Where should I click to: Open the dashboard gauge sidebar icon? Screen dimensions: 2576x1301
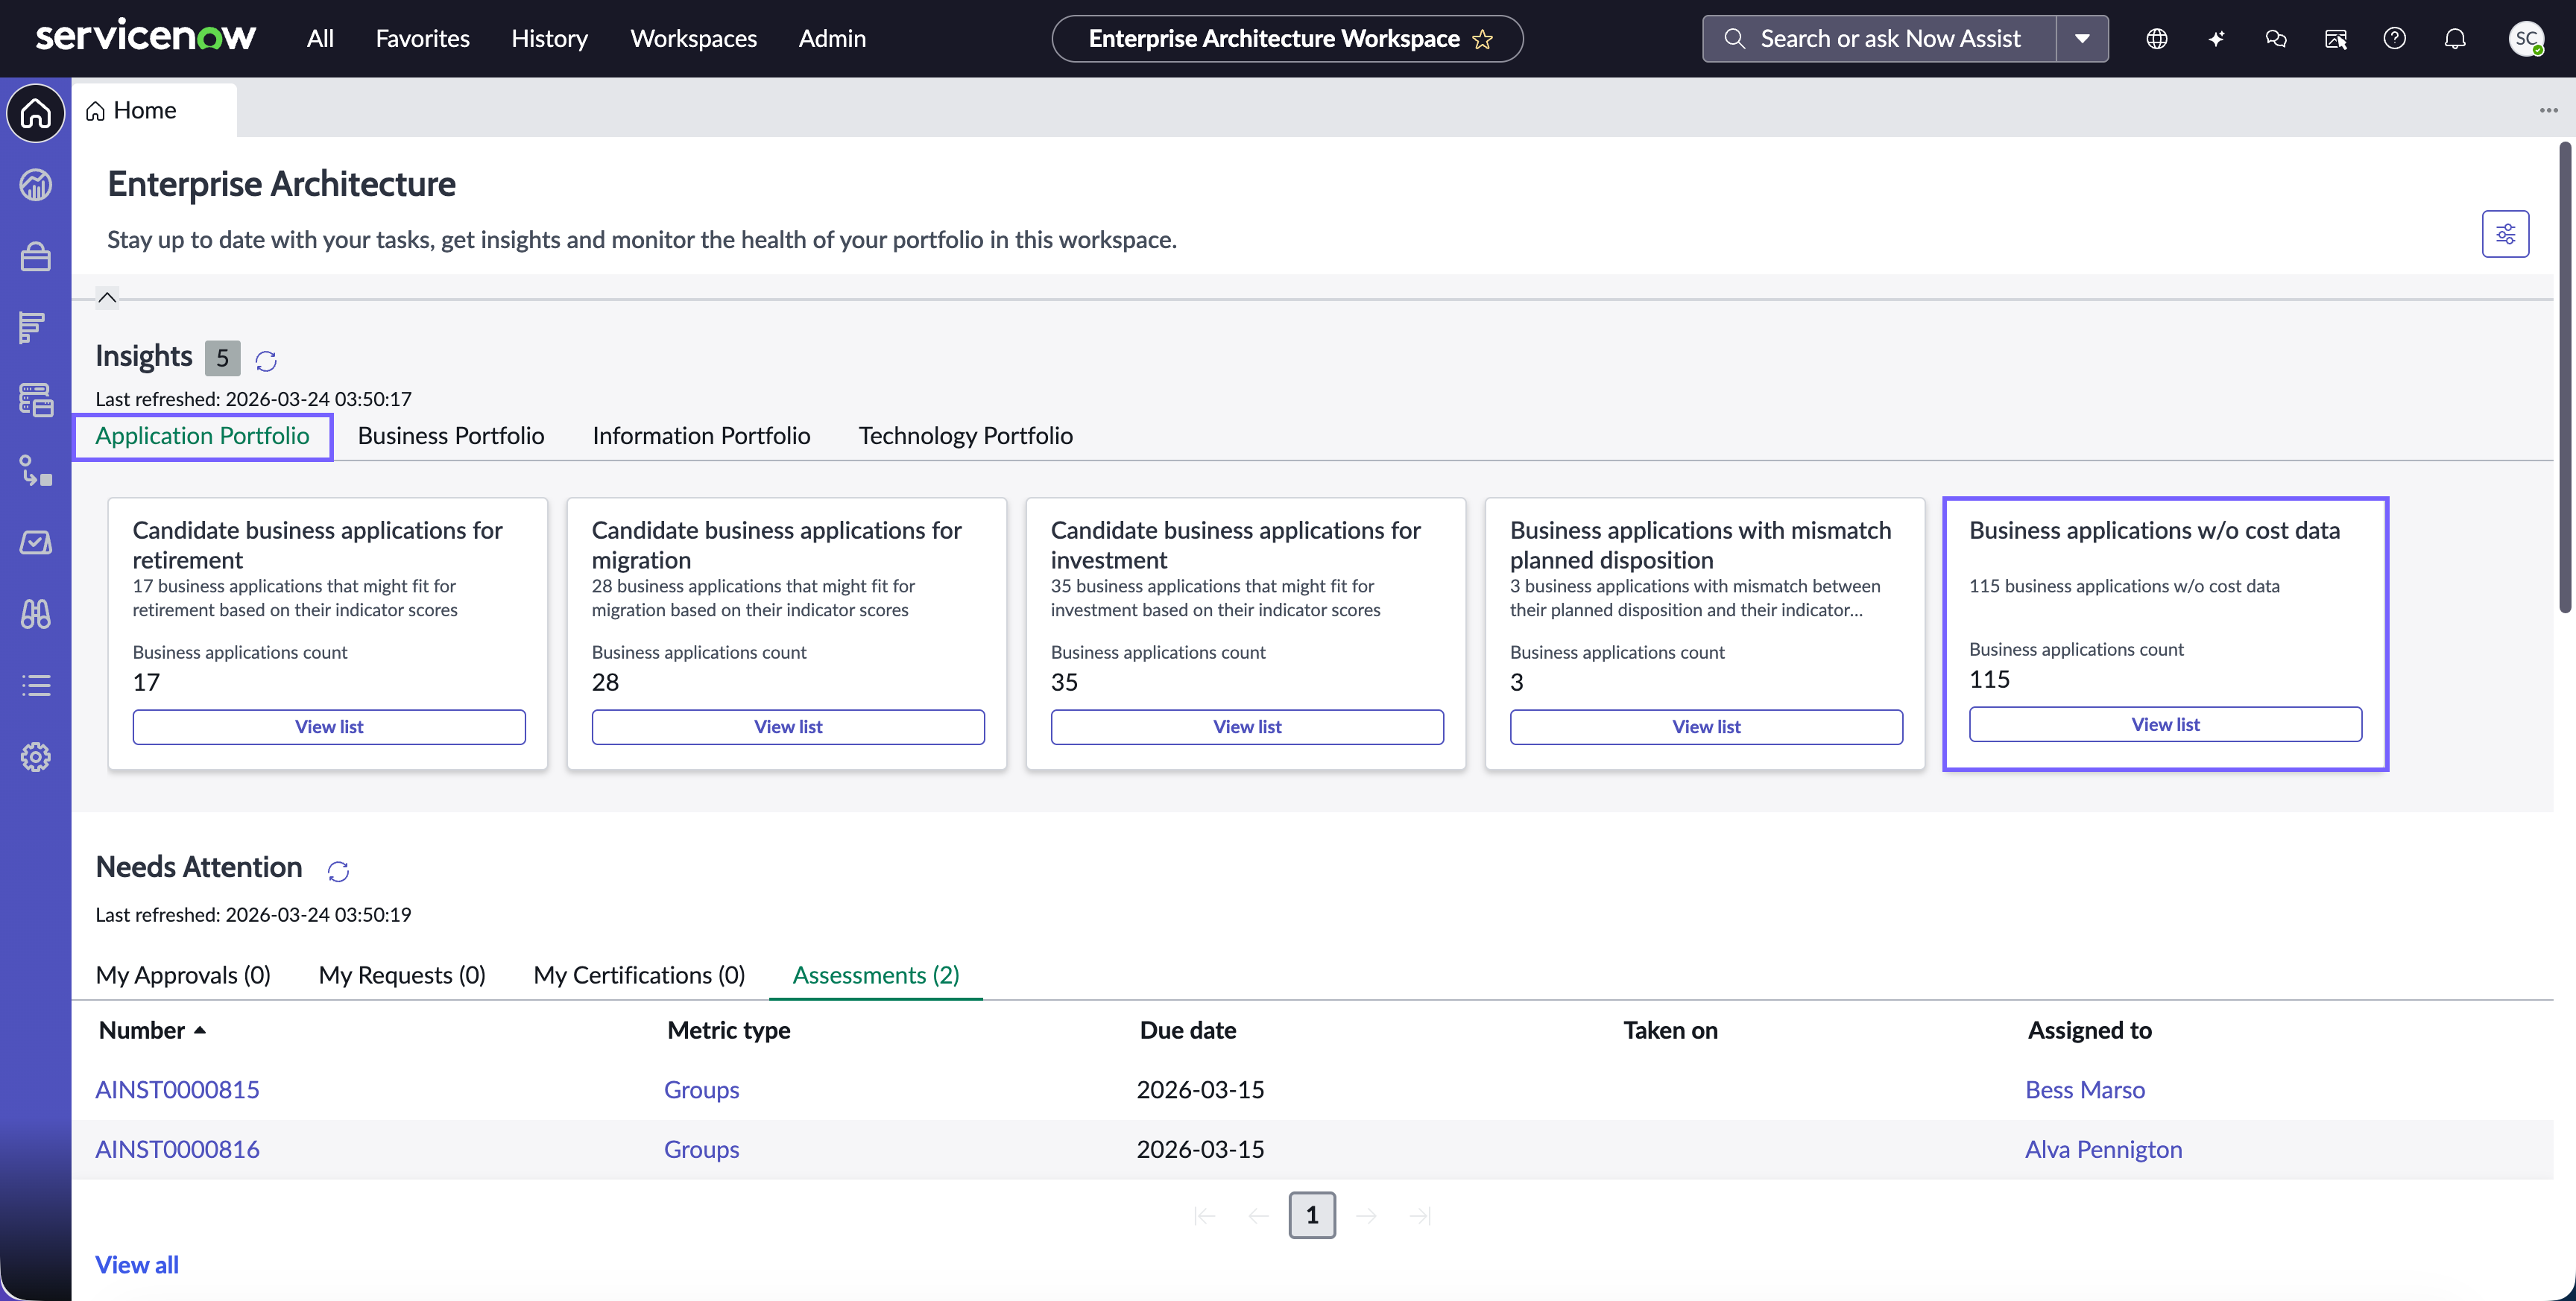(36, 185)
